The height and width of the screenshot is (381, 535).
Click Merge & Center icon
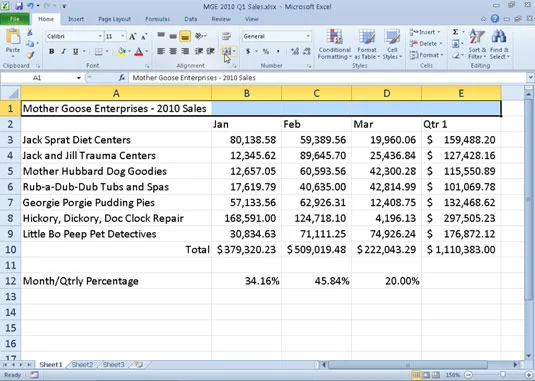click(227, 52)
